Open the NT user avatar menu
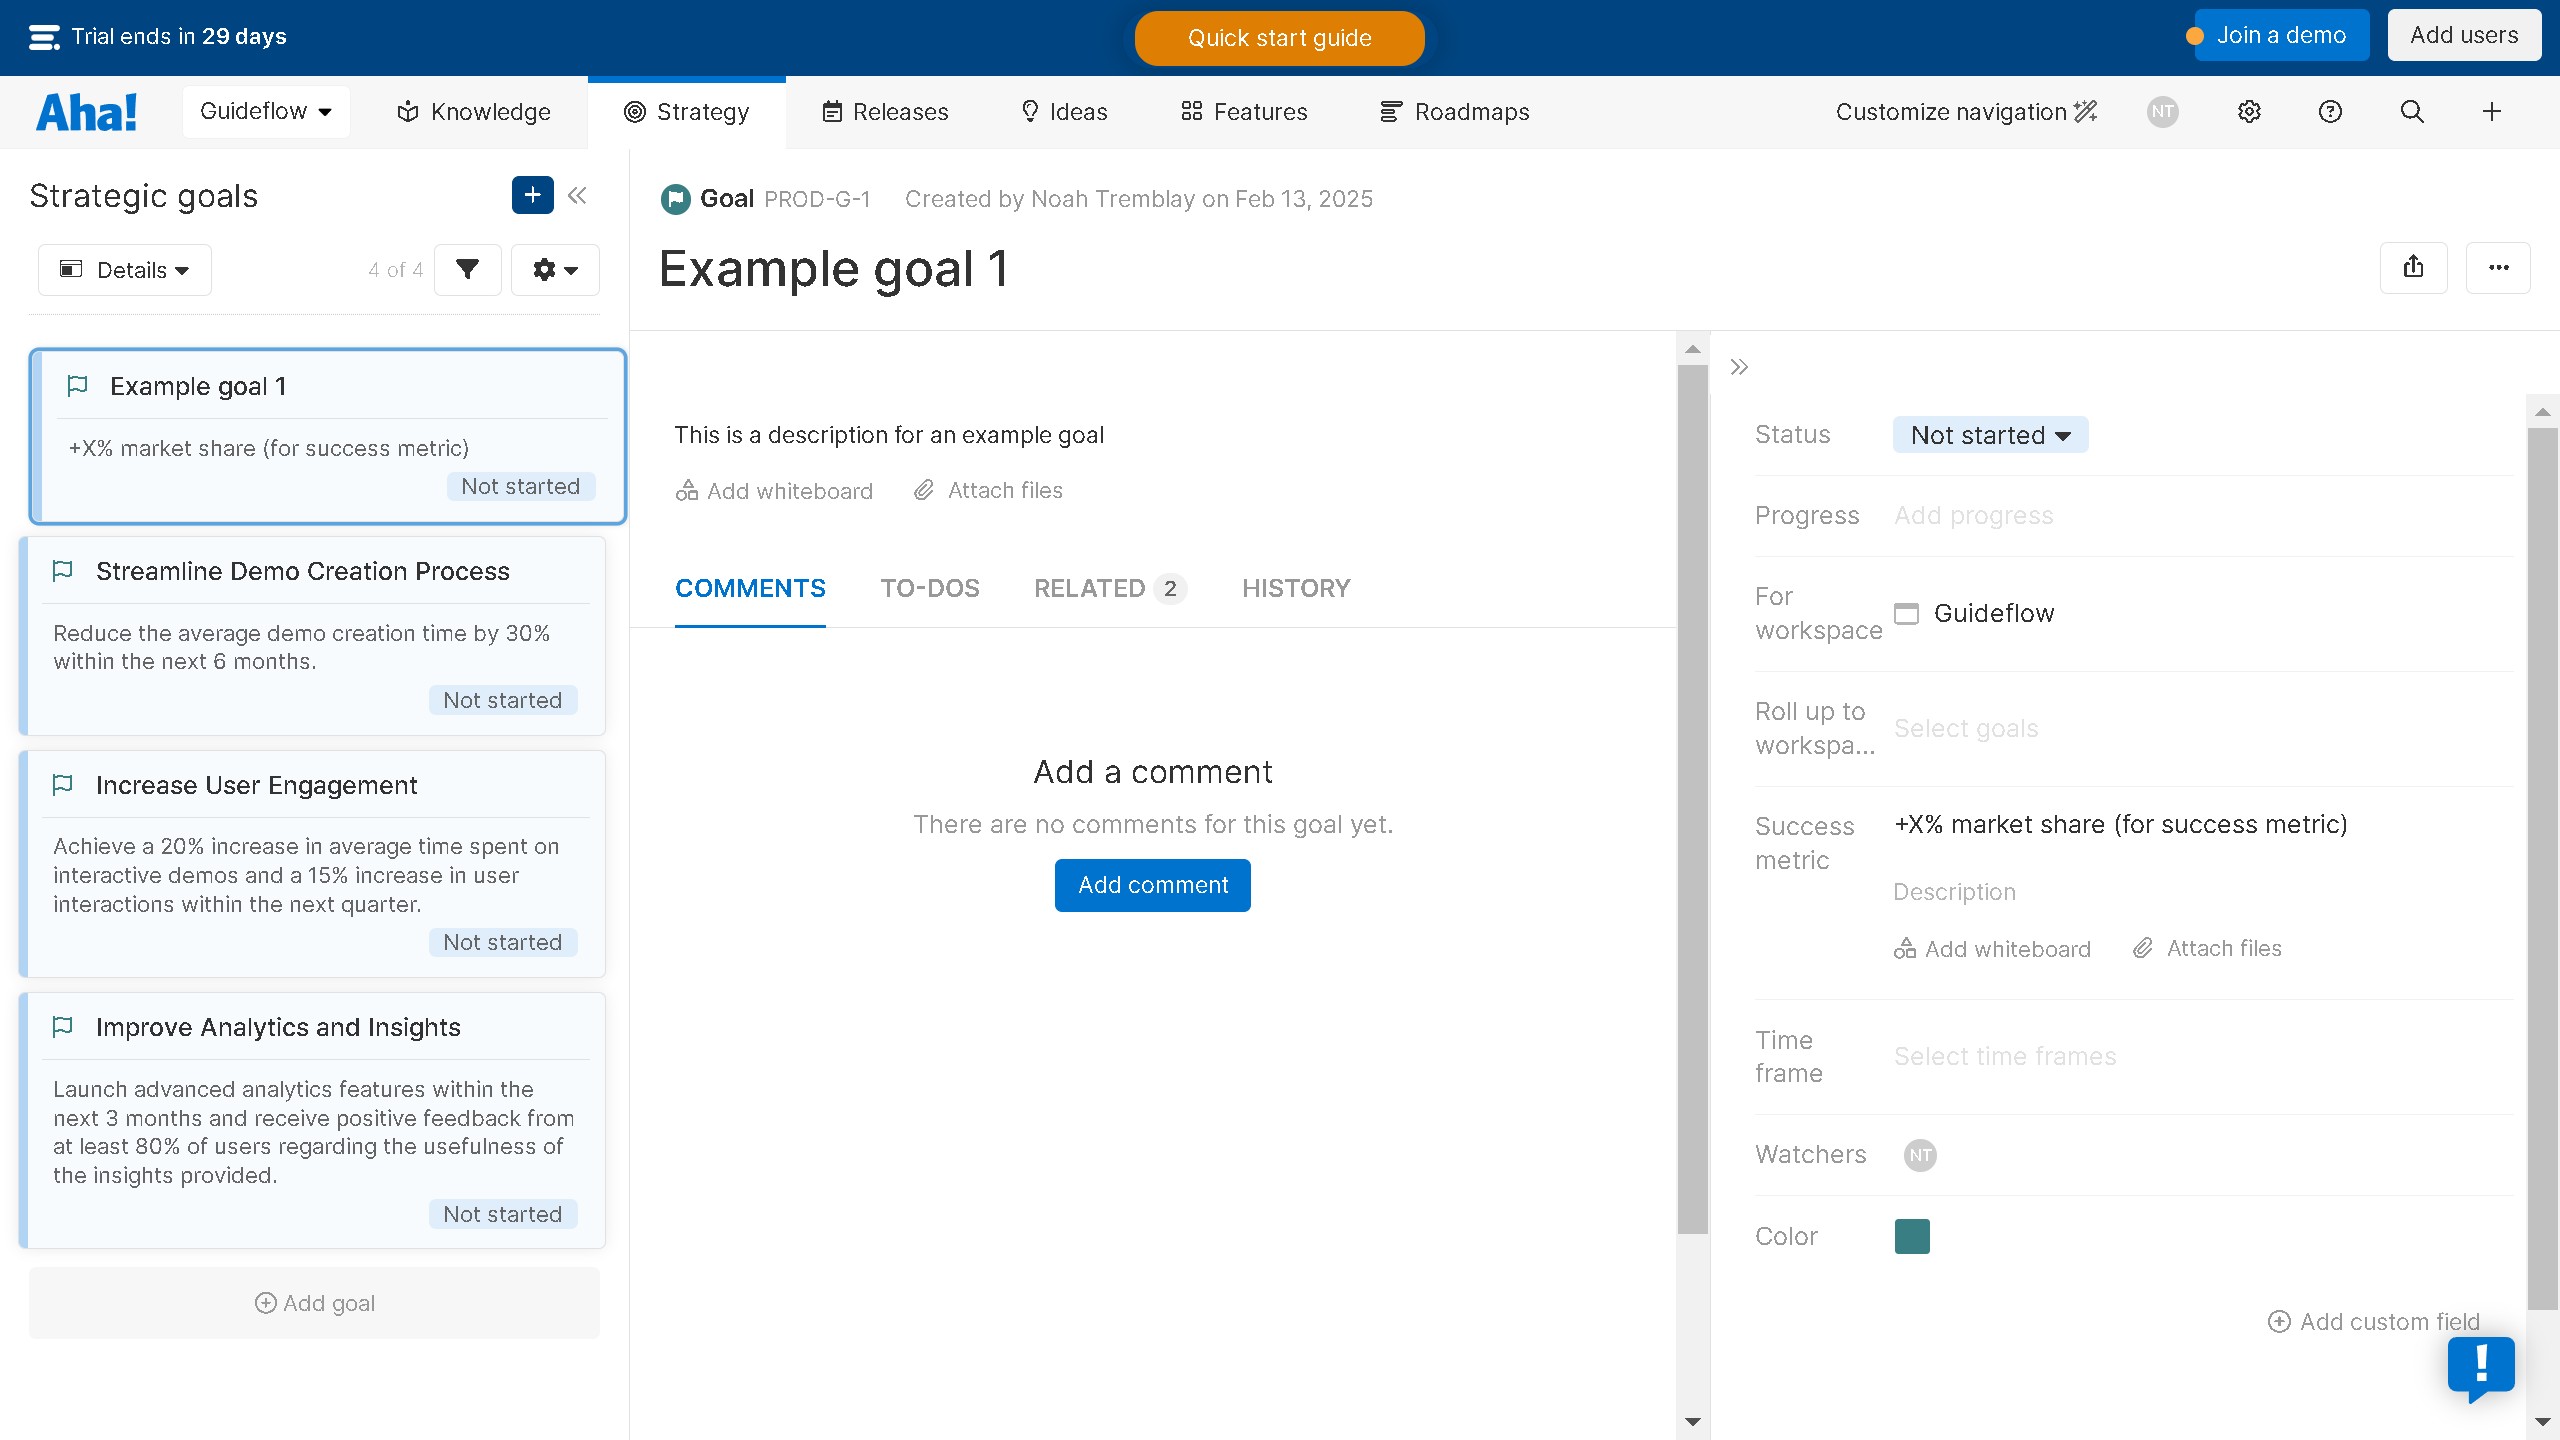2560x1440 pixels. point(2162,112)
